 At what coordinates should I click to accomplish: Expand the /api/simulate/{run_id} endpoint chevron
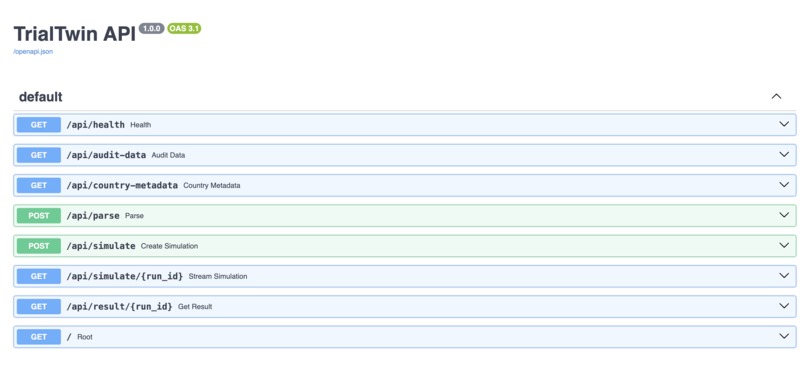point(784,276)
